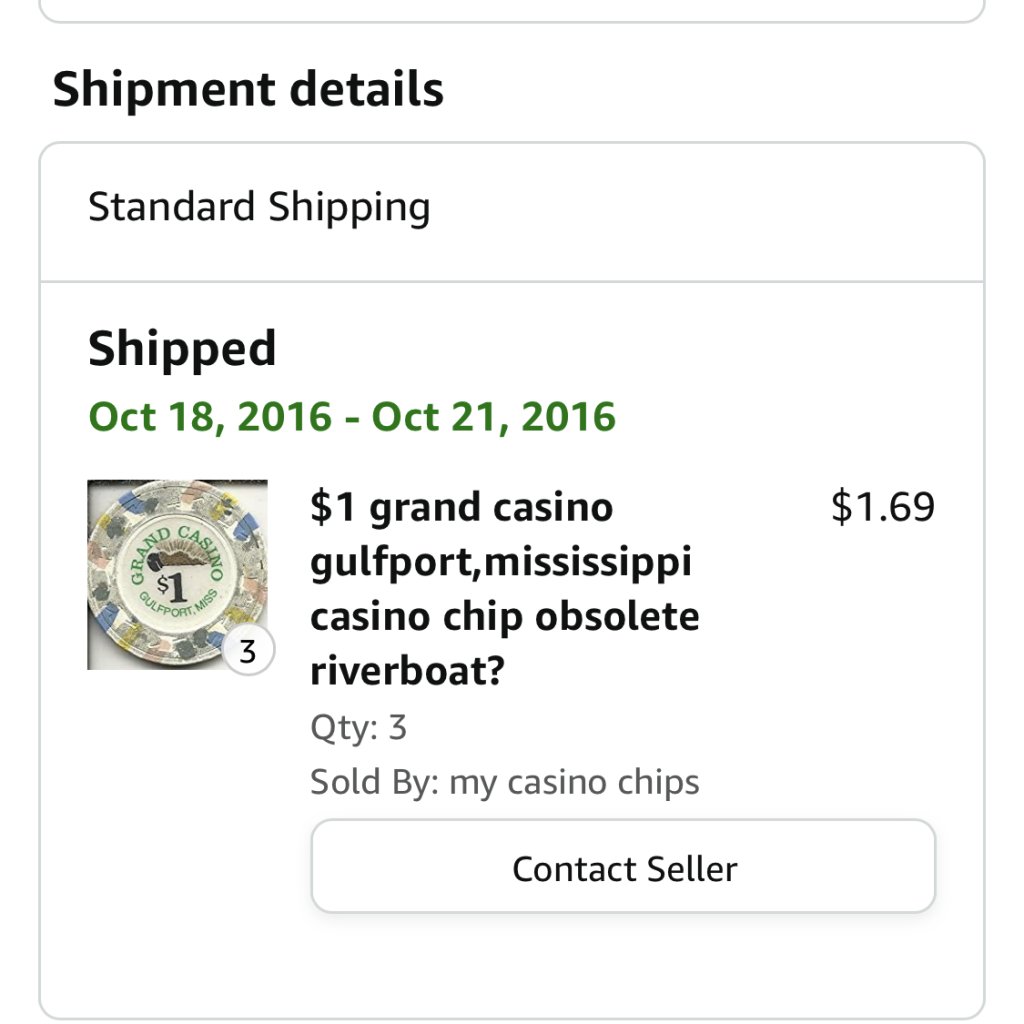Tap the Contact Seller button
Viewport: 1024px width, 1024px height.
[x=623, y=867]
